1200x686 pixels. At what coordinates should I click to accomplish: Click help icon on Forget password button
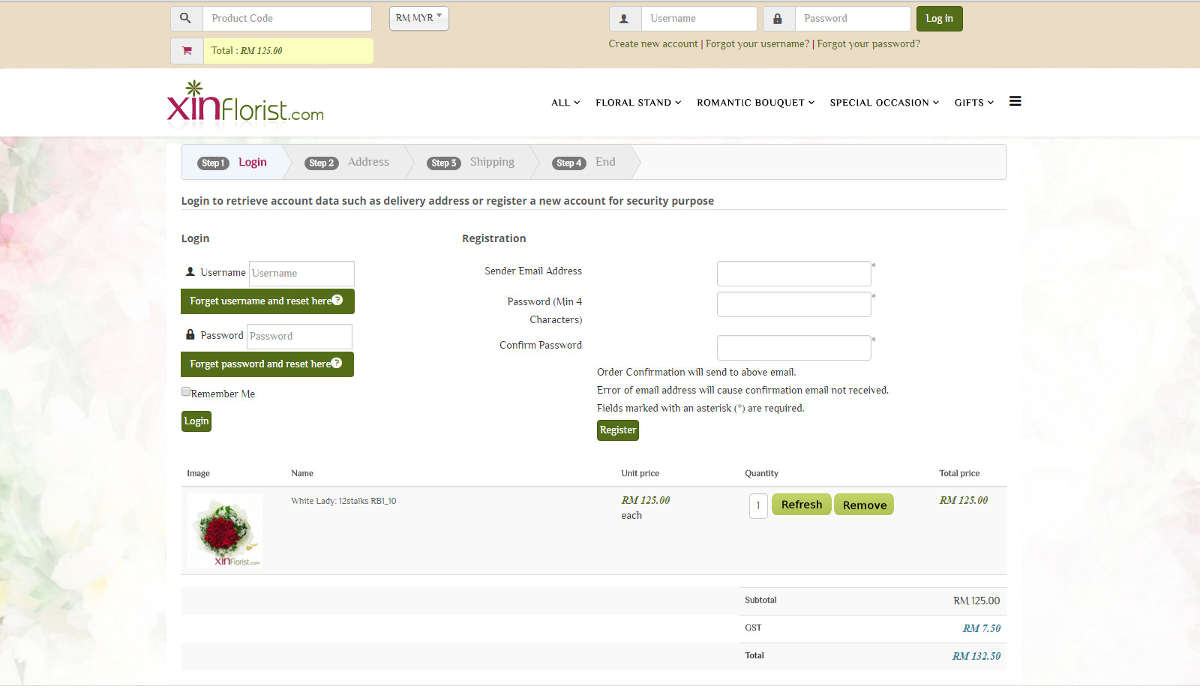pyautogui.click(x=337, y=363)
